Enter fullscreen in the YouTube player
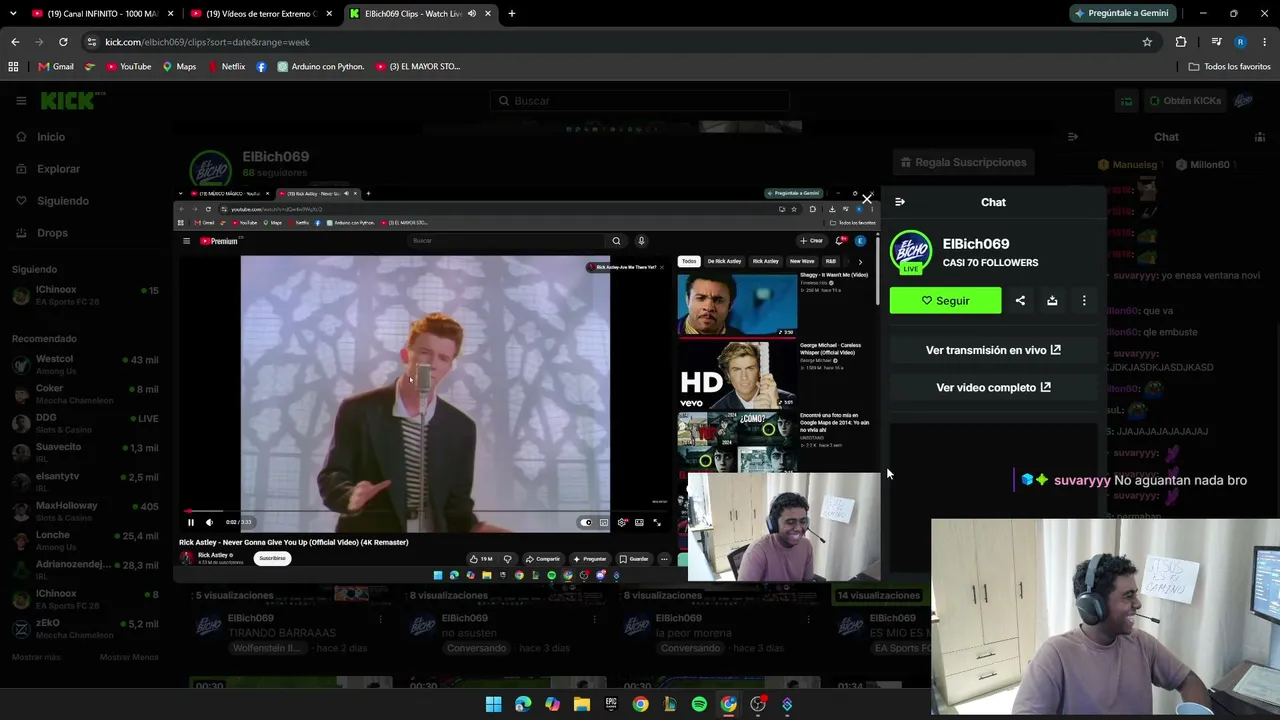Screen dimensions: 1280x720 pos(657,522)
